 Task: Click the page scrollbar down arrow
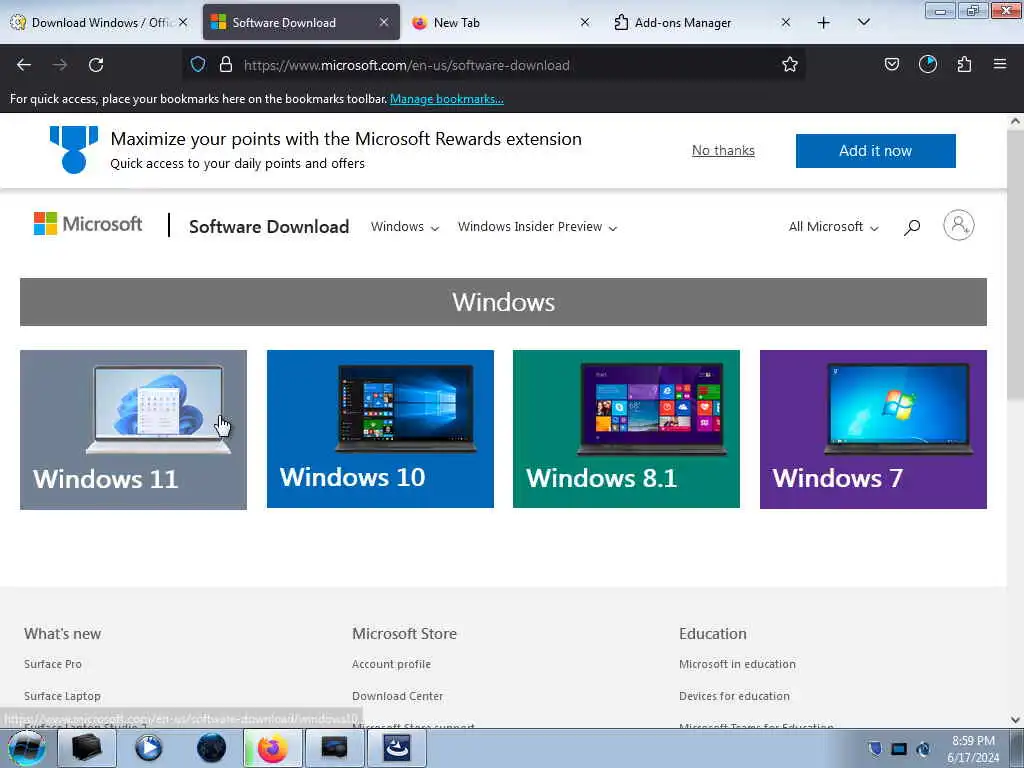[x=1015, y=720]
